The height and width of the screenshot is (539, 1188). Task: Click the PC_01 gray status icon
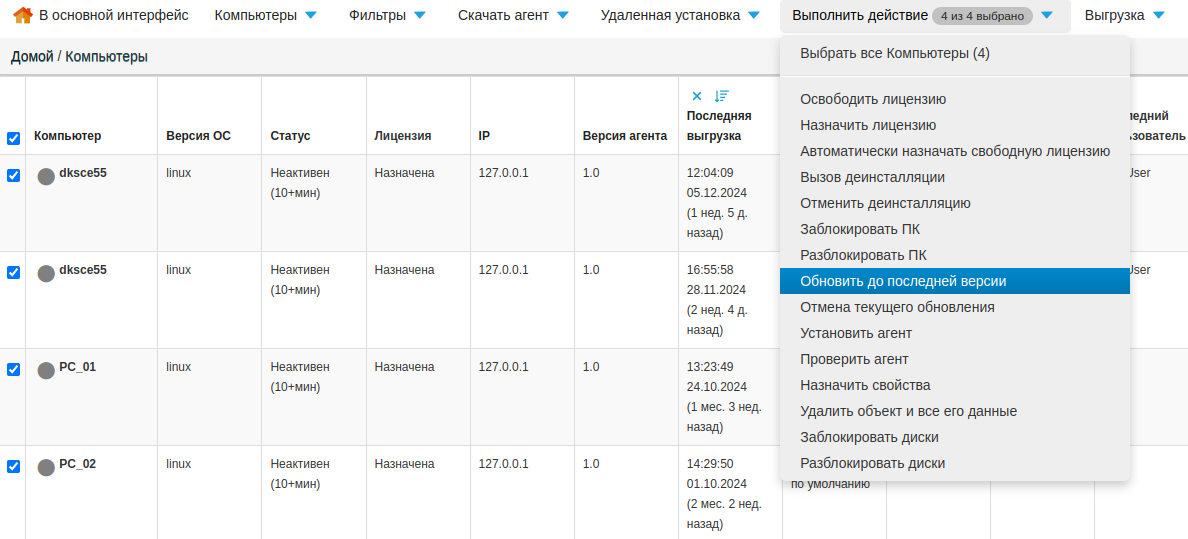click(46, 370)
